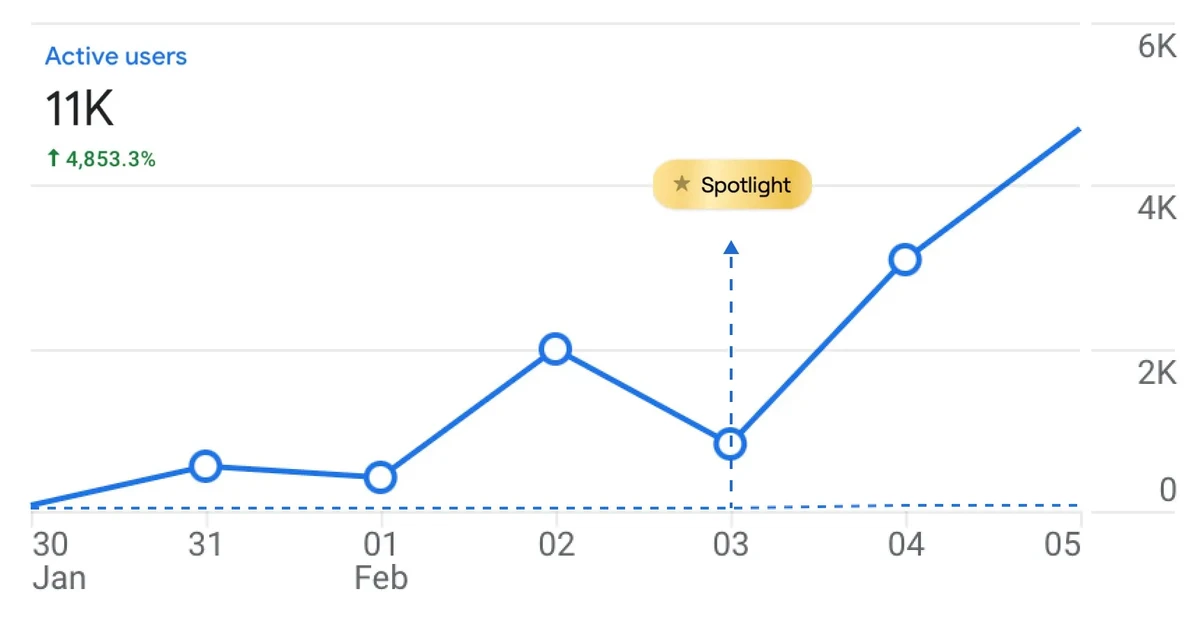Click the 05 date label on x-axis
This screenshot has height=617, width=1200.
[1063, 545]
